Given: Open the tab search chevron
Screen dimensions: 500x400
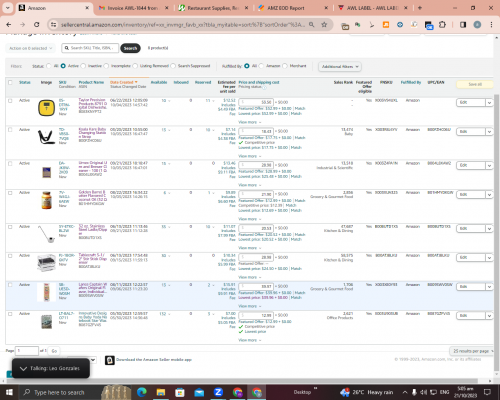Looking at the screenshot, I should pyautogui.click(x=8, y=8).
